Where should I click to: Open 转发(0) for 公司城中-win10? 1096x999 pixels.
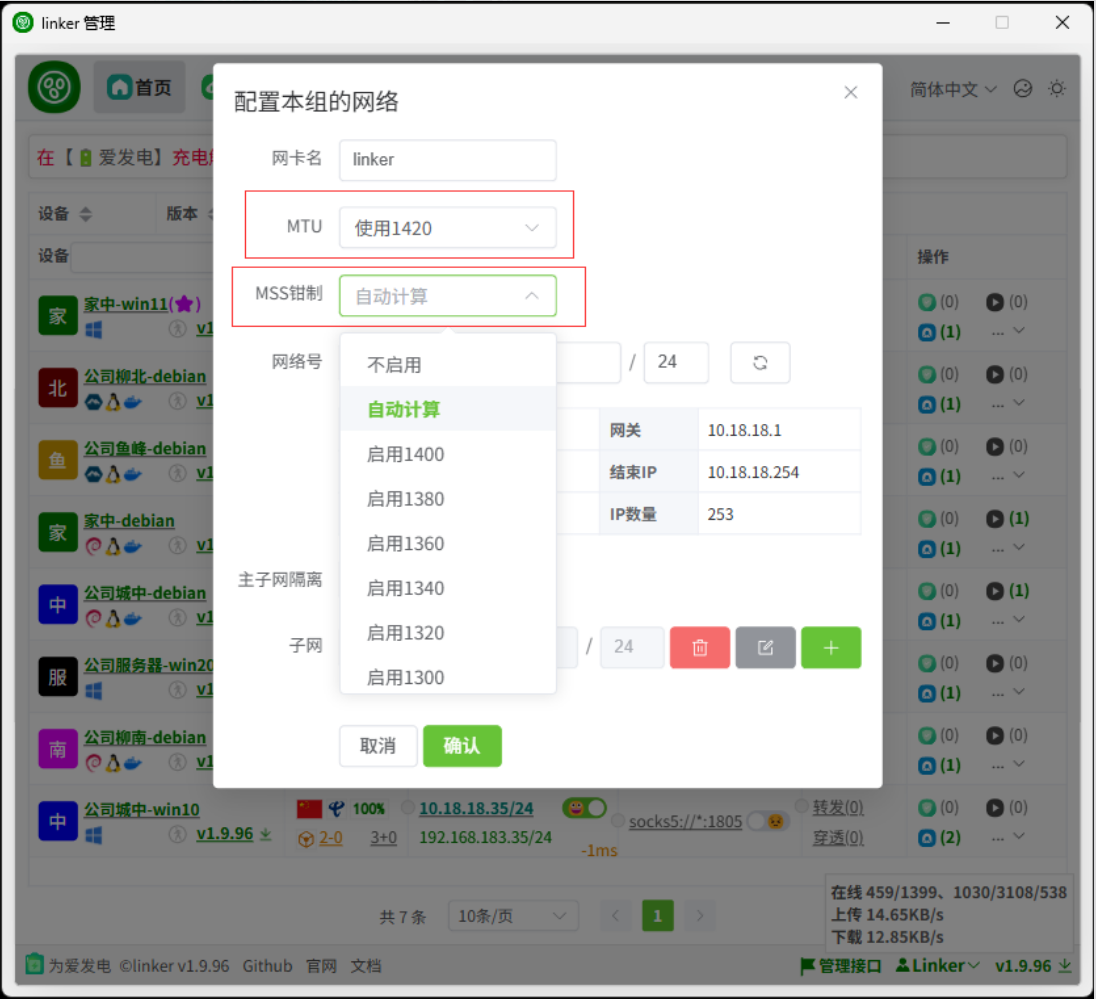click(x=837, y=807)
